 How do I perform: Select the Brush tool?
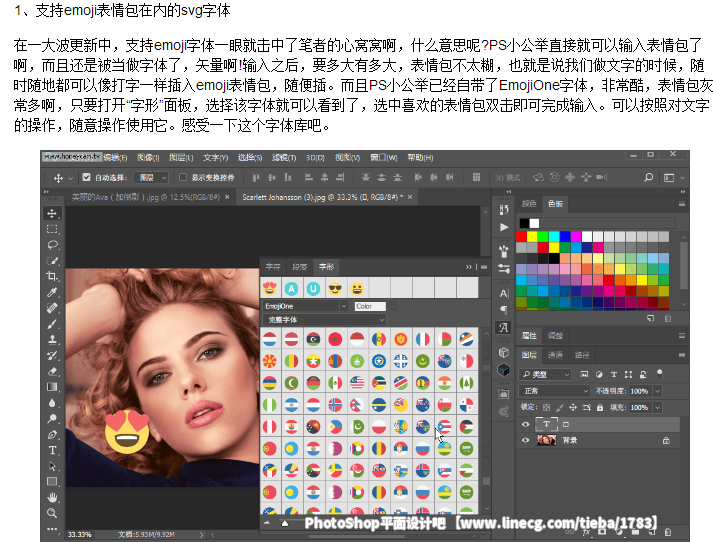52,324
